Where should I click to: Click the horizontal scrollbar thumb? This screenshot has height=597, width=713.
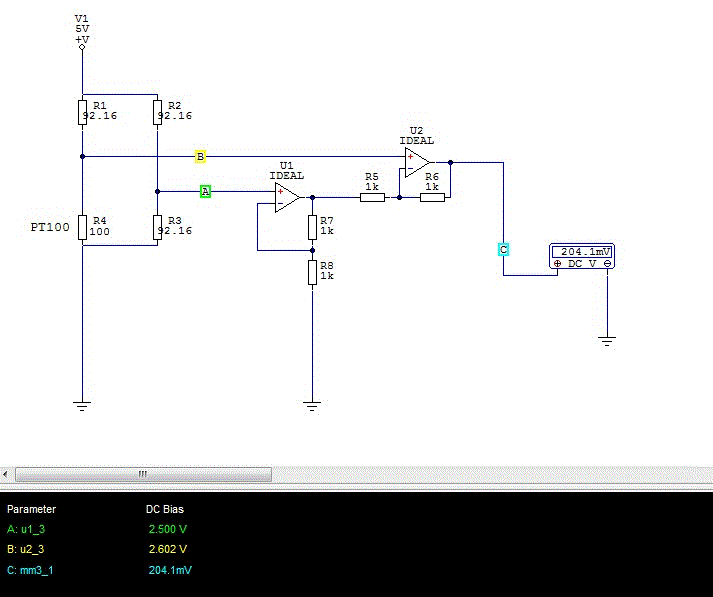(143, 474)
